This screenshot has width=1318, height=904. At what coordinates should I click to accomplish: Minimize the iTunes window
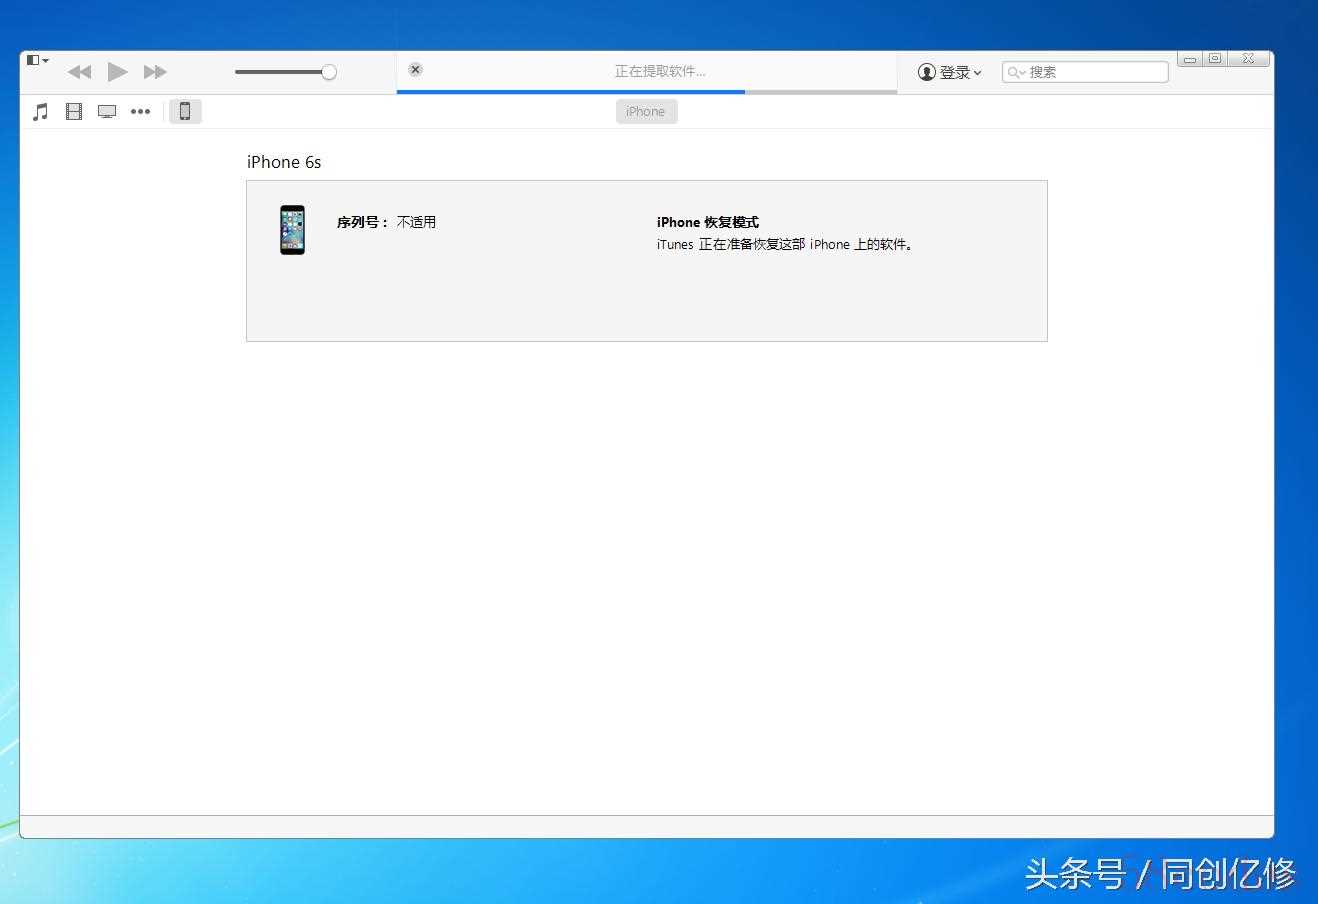point(1190,59)
